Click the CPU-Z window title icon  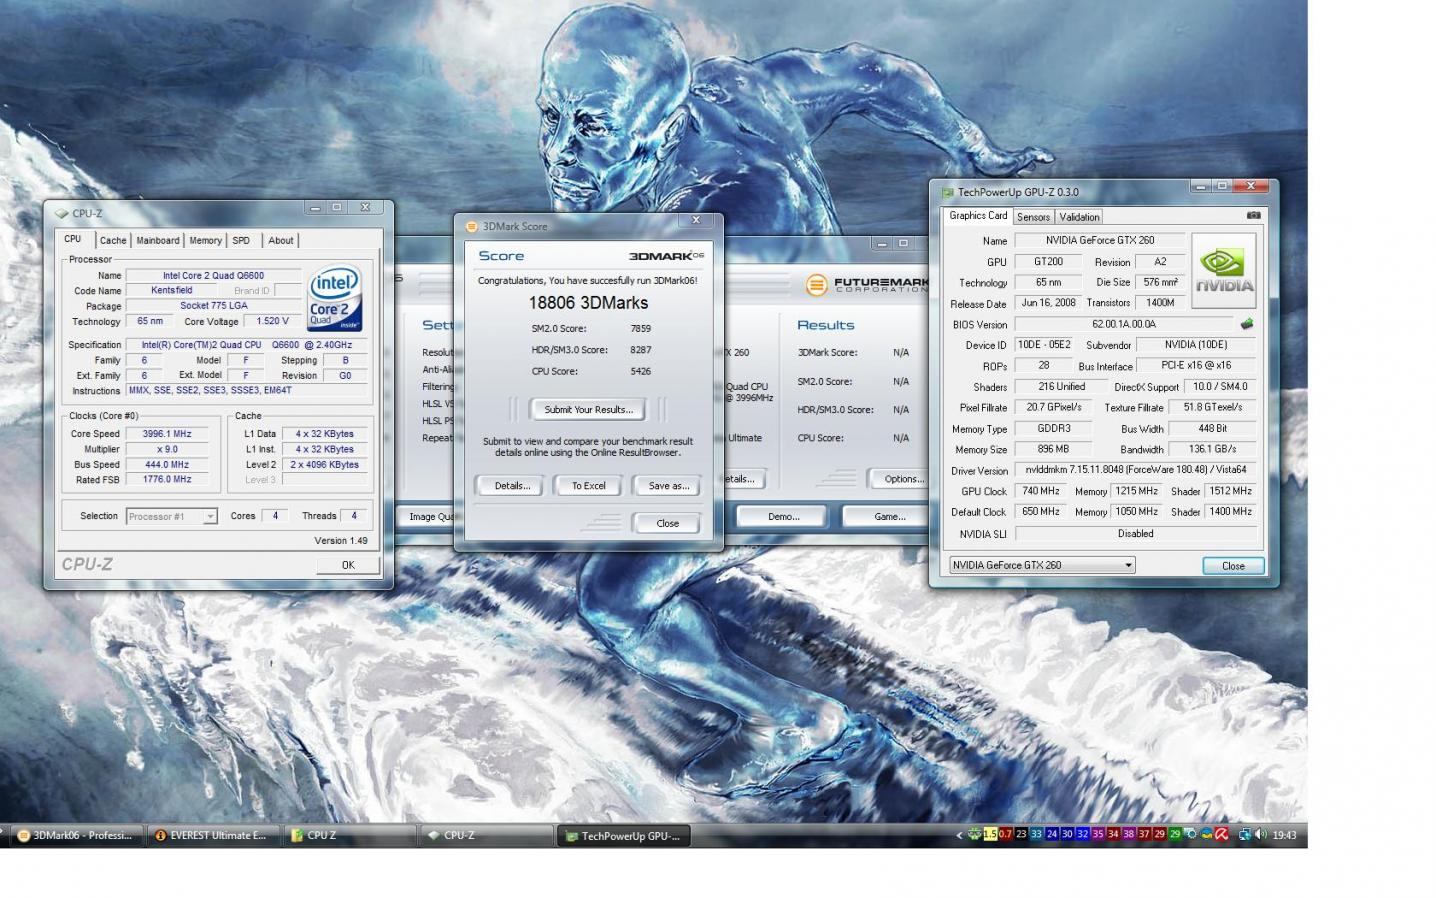point(61,213)
